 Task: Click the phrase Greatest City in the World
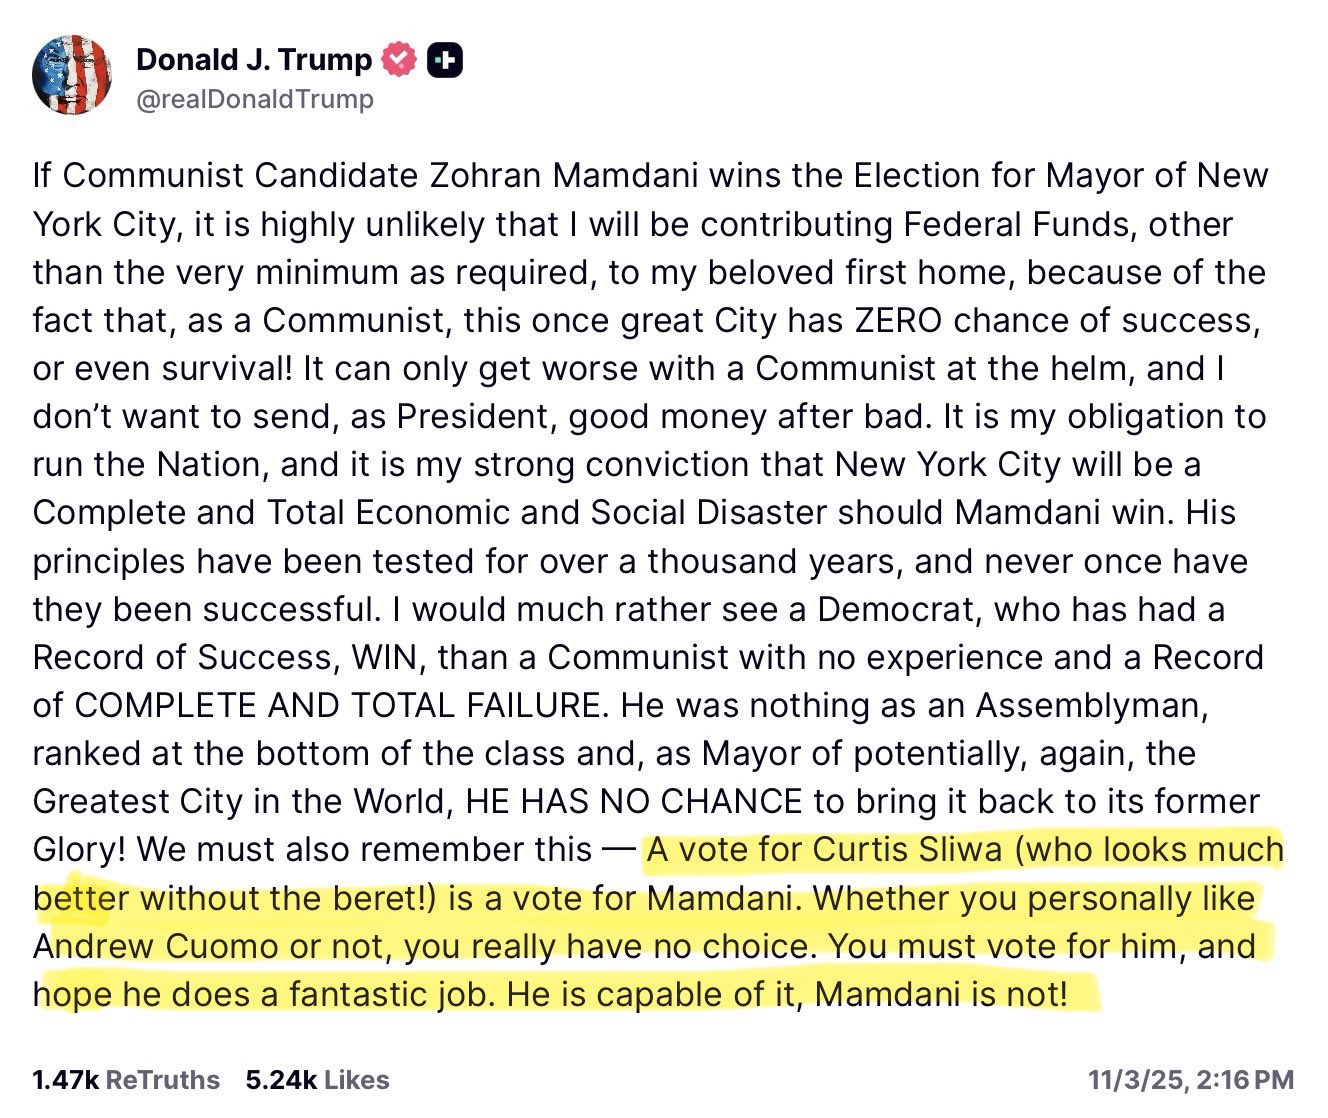(240, 802)
